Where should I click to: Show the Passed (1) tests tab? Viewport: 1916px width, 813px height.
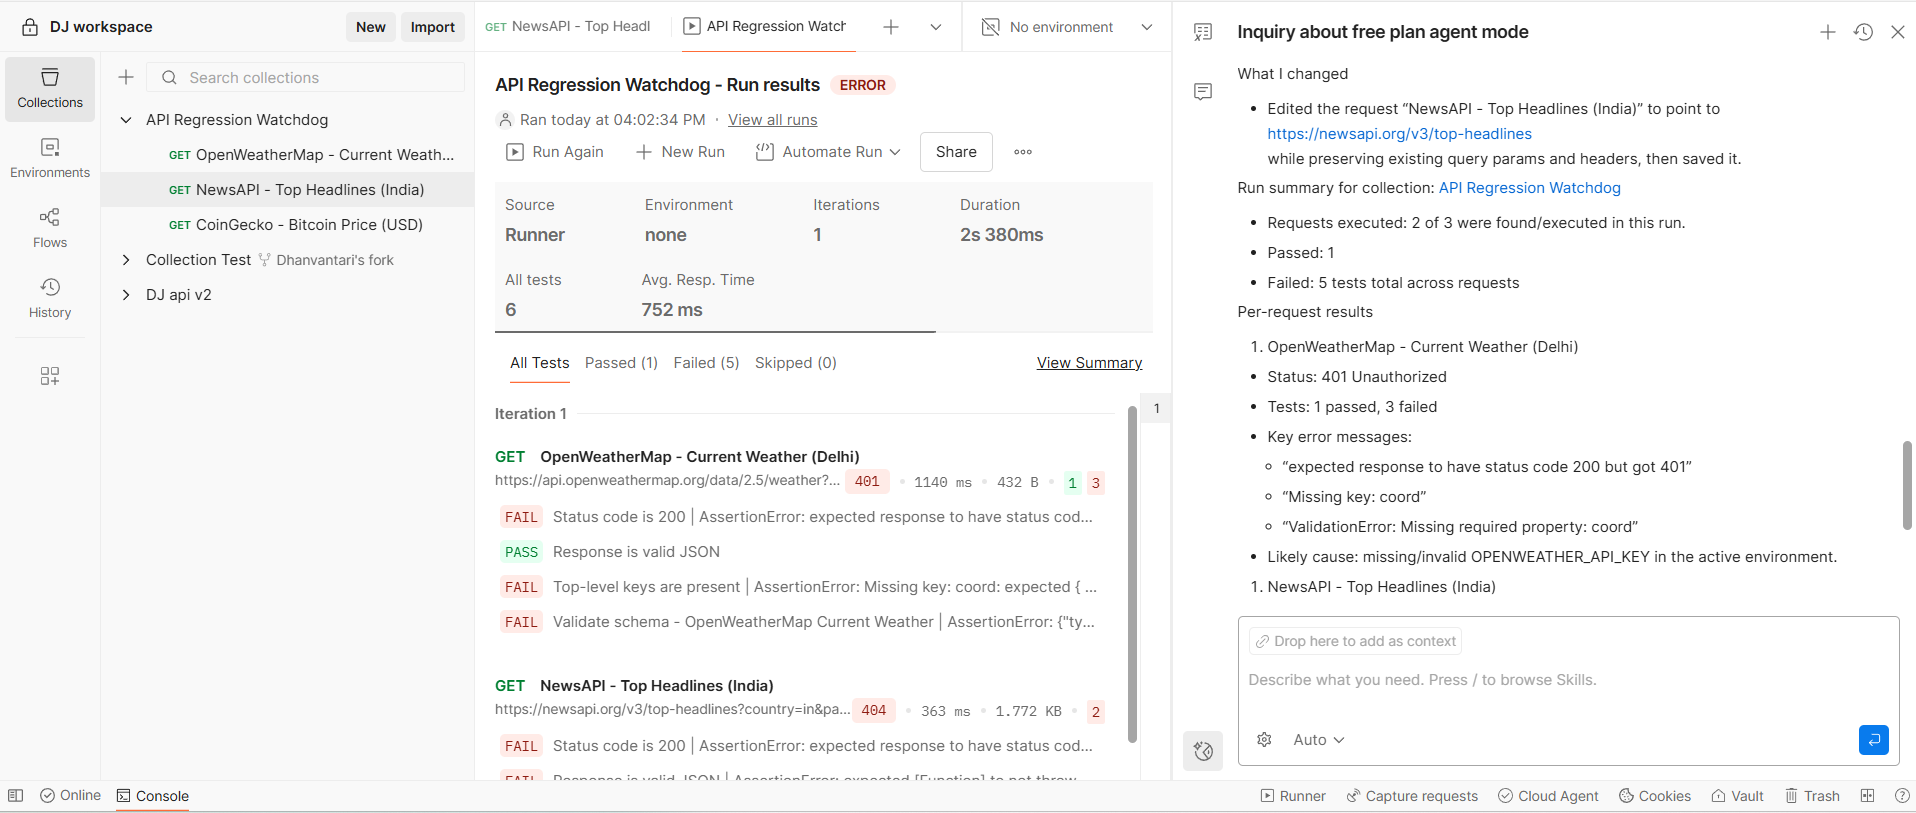point(621,363)
